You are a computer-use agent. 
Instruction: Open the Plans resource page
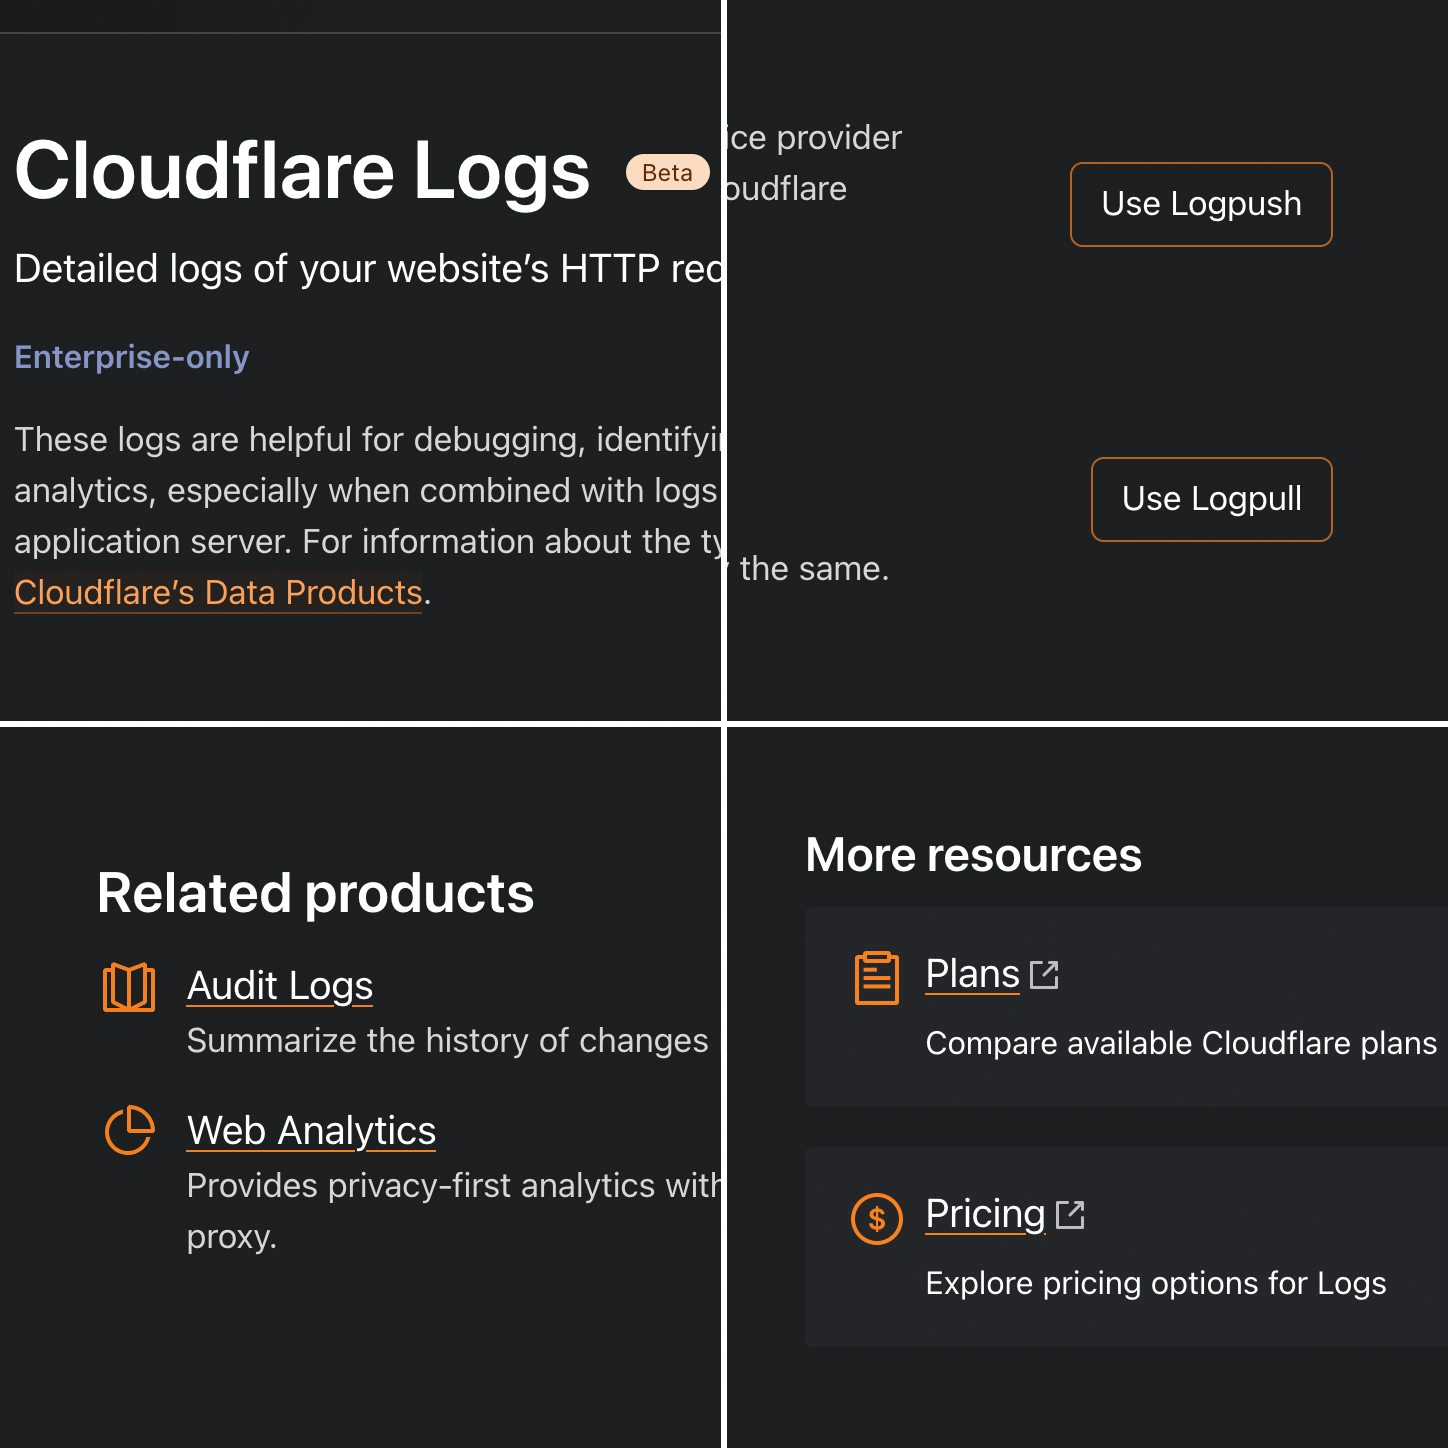tap(971, 973)
